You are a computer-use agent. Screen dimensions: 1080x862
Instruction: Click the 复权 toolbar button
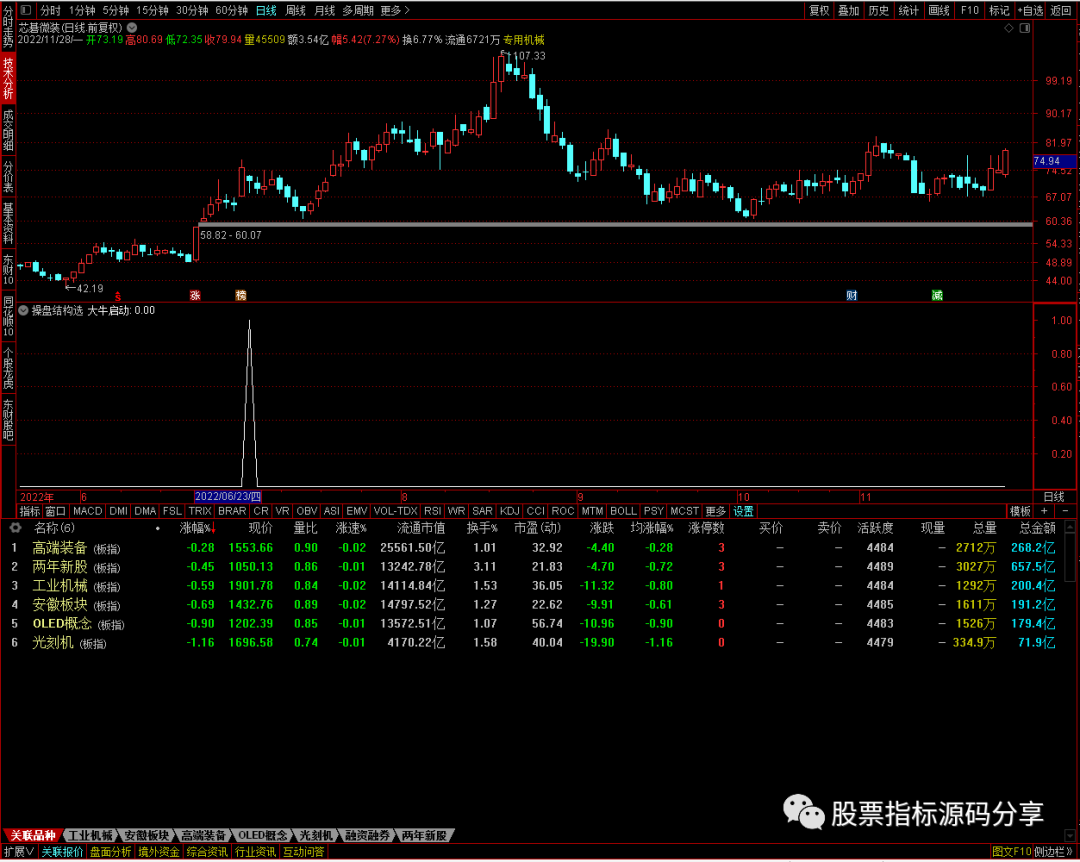click(x=819, y=10)
